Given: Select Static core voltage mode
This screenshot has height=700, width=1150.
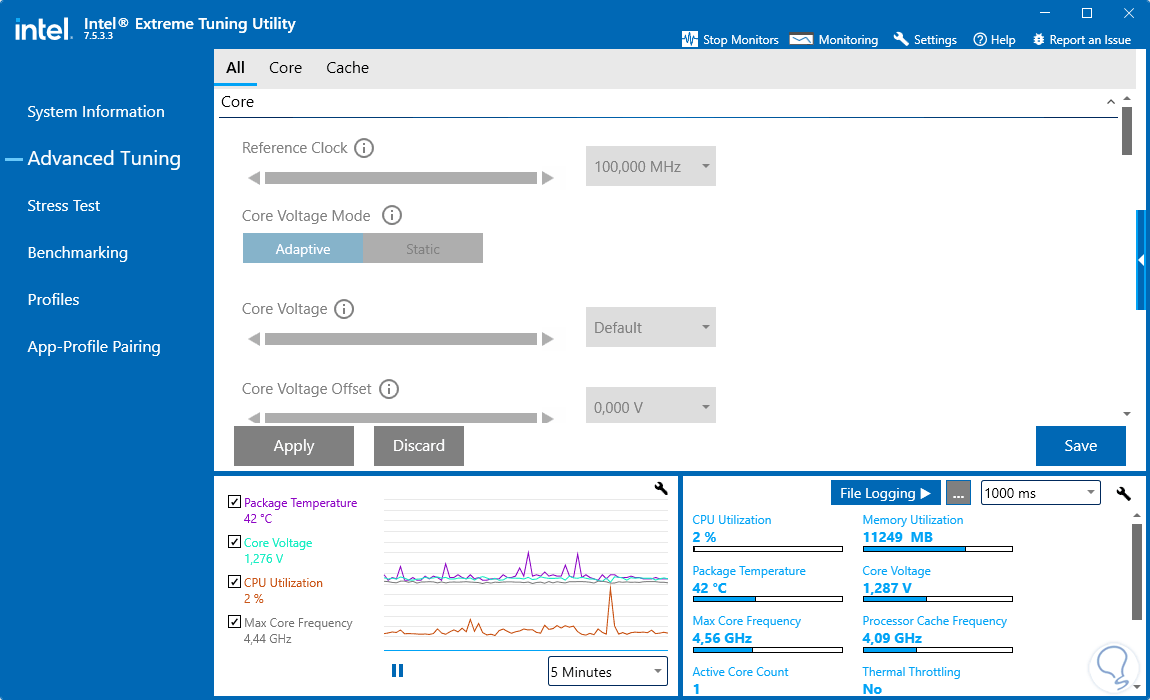Looking at the screenshot, I should coord(423,249).
